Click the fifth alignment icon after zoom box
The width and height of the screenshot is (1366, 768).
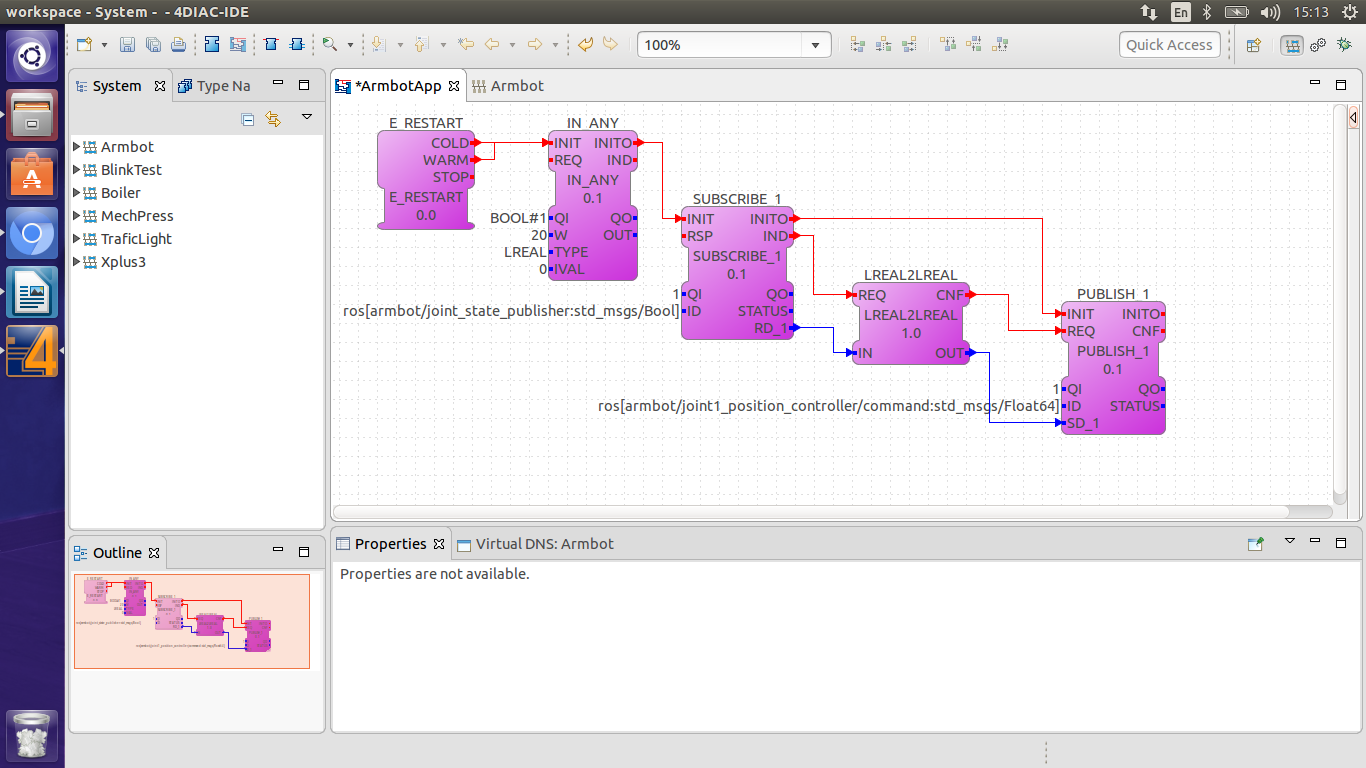click(974, 45)
